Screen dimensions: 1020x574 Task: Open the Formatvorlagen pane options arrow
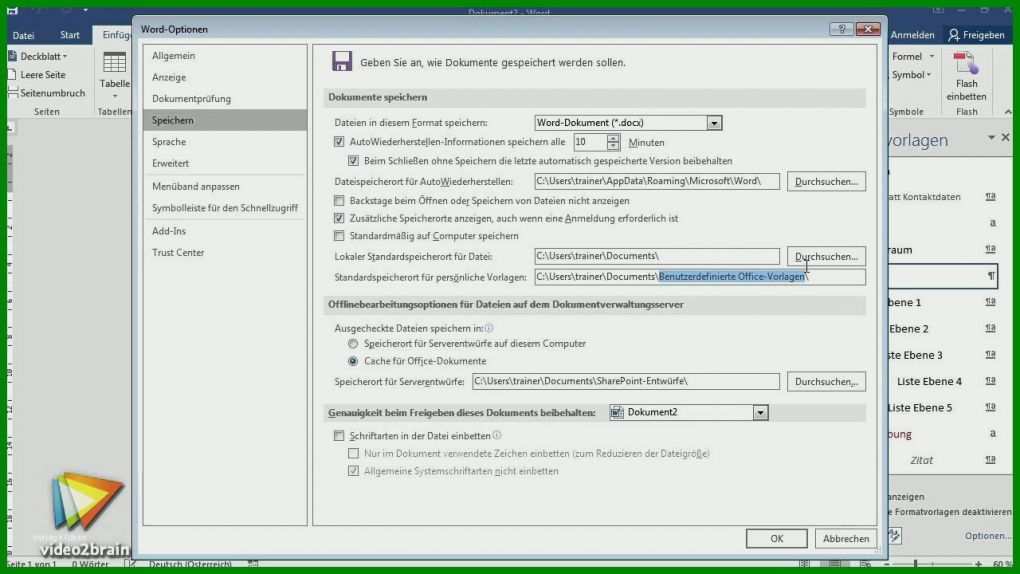[x=991, y=137]
